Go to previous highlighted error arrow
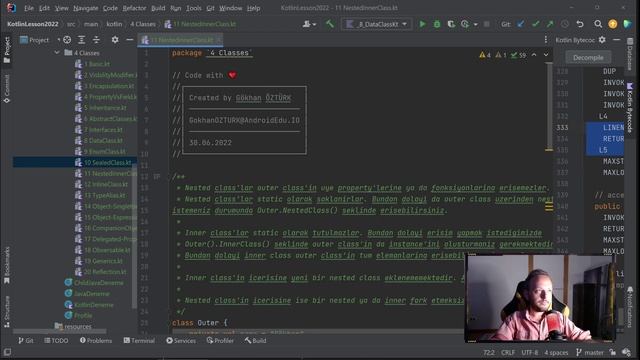This screenshot has width=640, height=360. click(534, 55)
